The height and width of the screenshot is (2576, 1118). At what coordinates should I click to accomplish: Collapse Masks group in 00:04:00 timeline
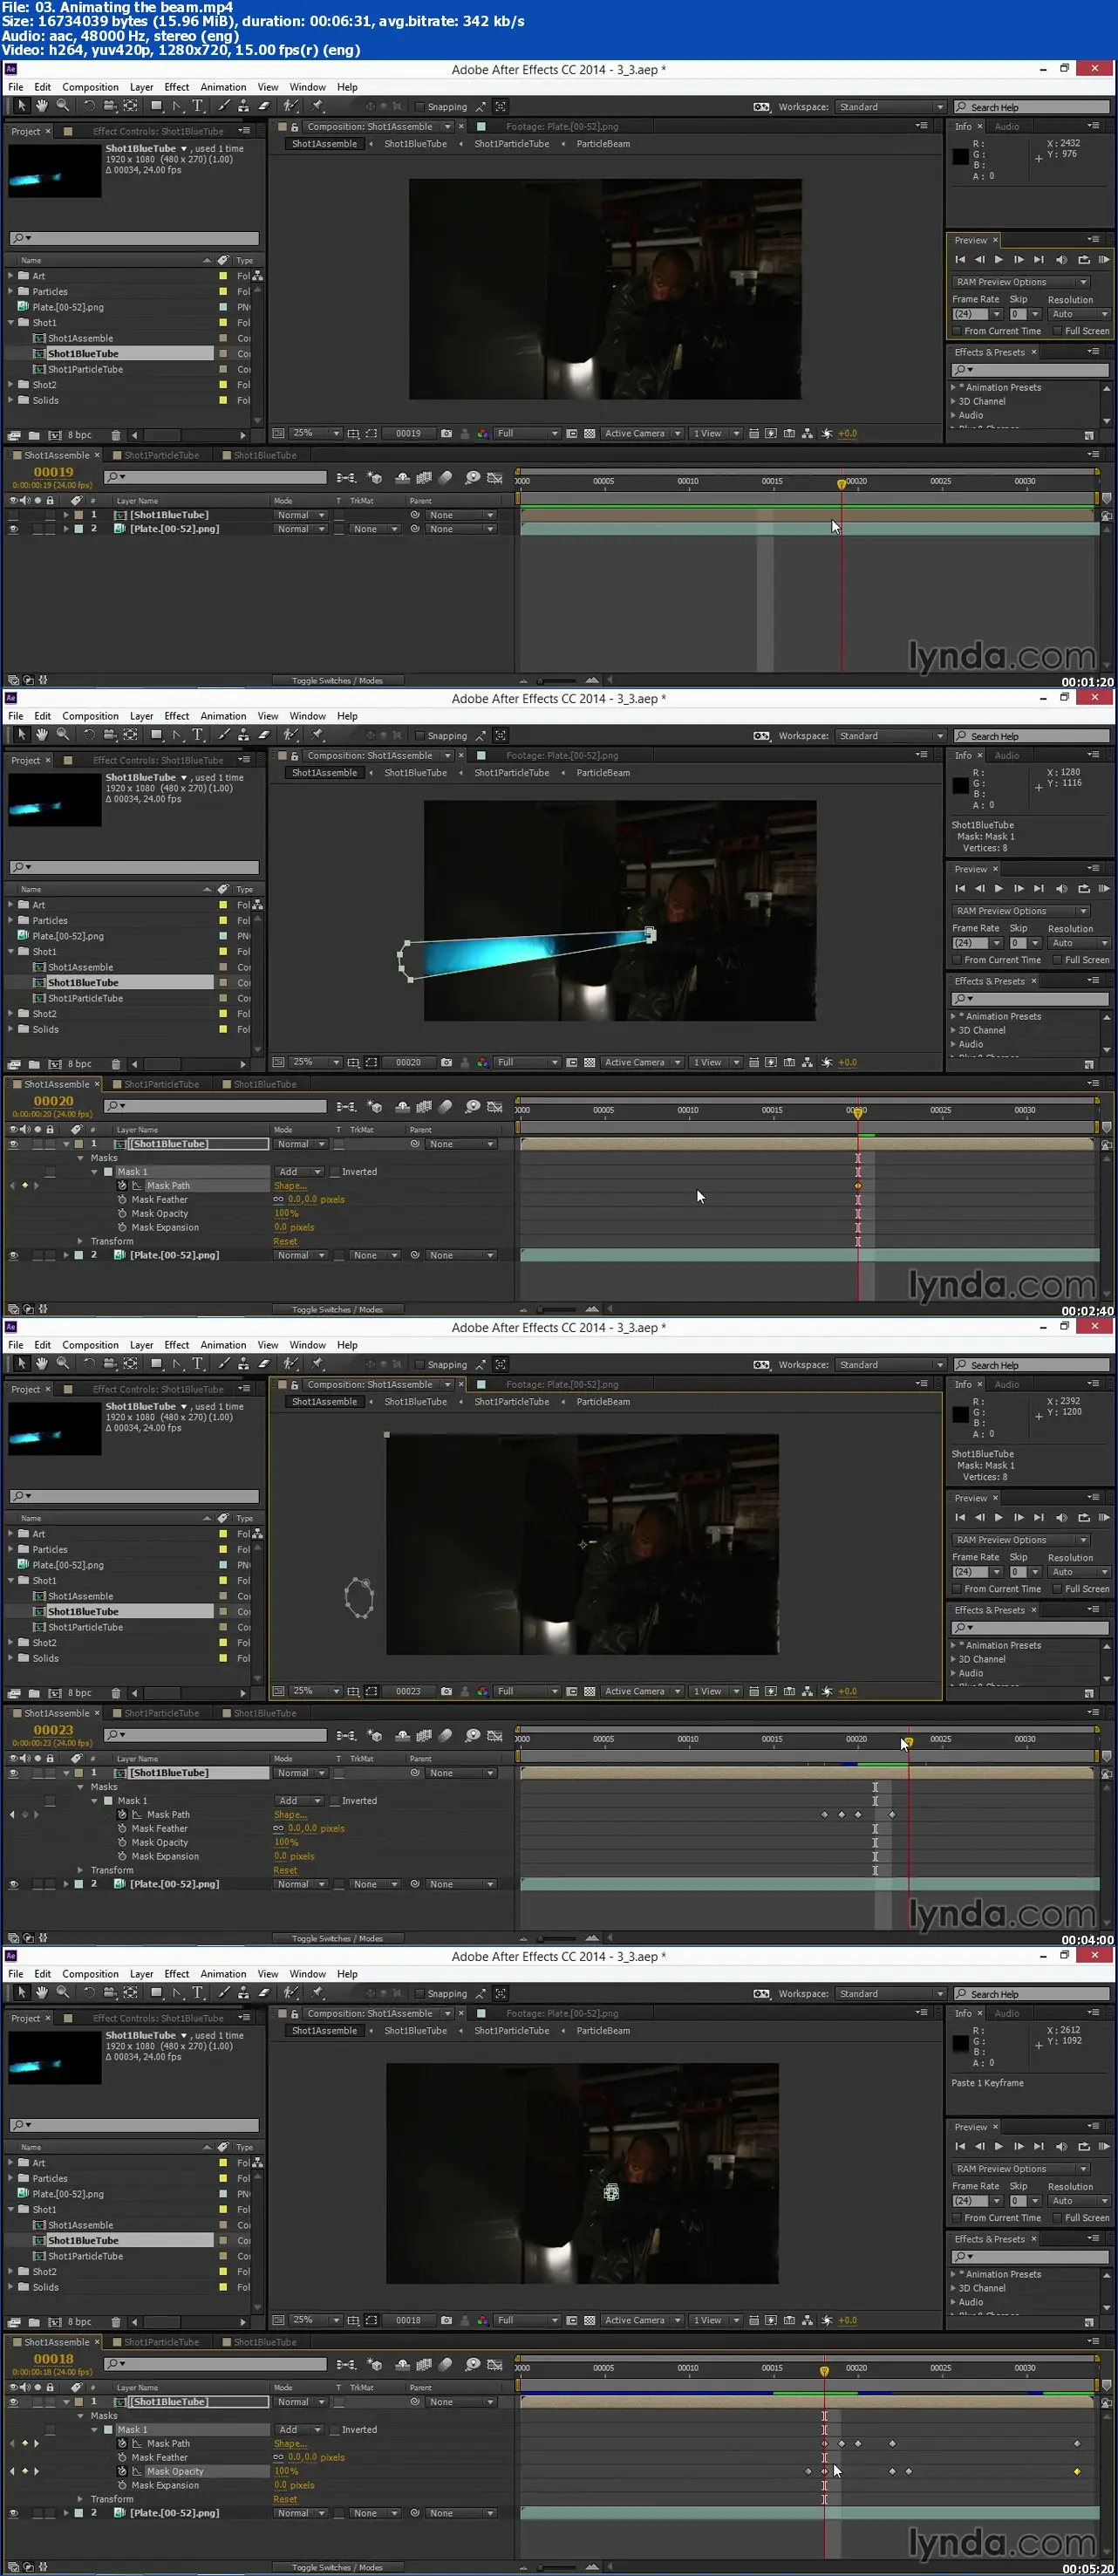coord(81,1787)
